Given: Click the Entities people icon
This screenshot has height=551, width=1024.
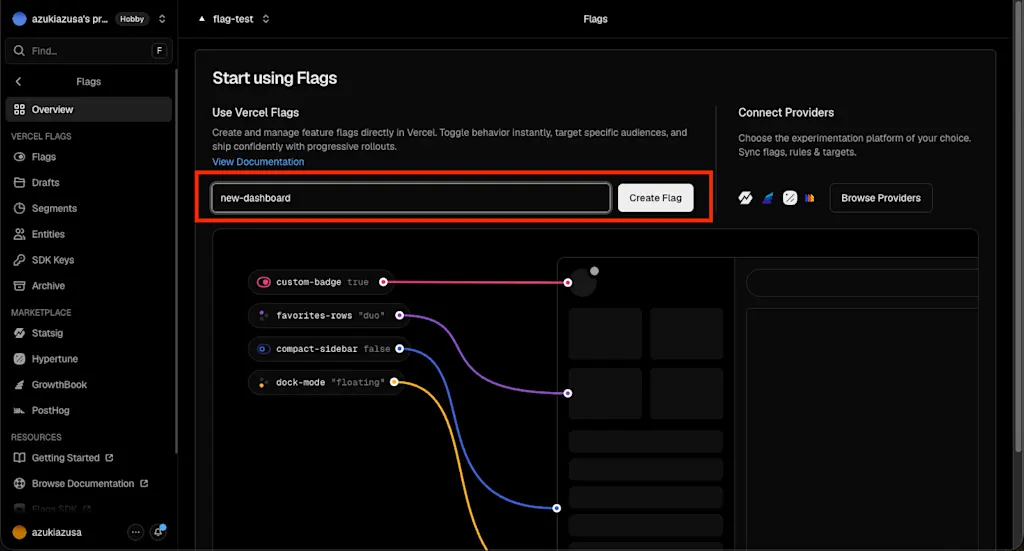Looking at the screenshot, I should coord(20,234).
